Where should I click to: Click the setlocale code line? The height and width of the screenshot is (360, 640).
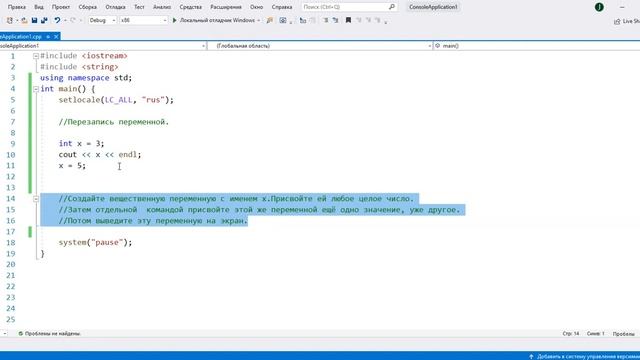116,100
